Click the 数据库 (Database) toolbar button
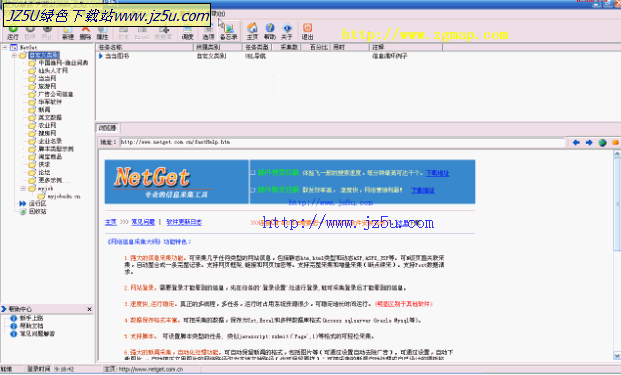Screen dimensions: 621x375 click(163, 32)
